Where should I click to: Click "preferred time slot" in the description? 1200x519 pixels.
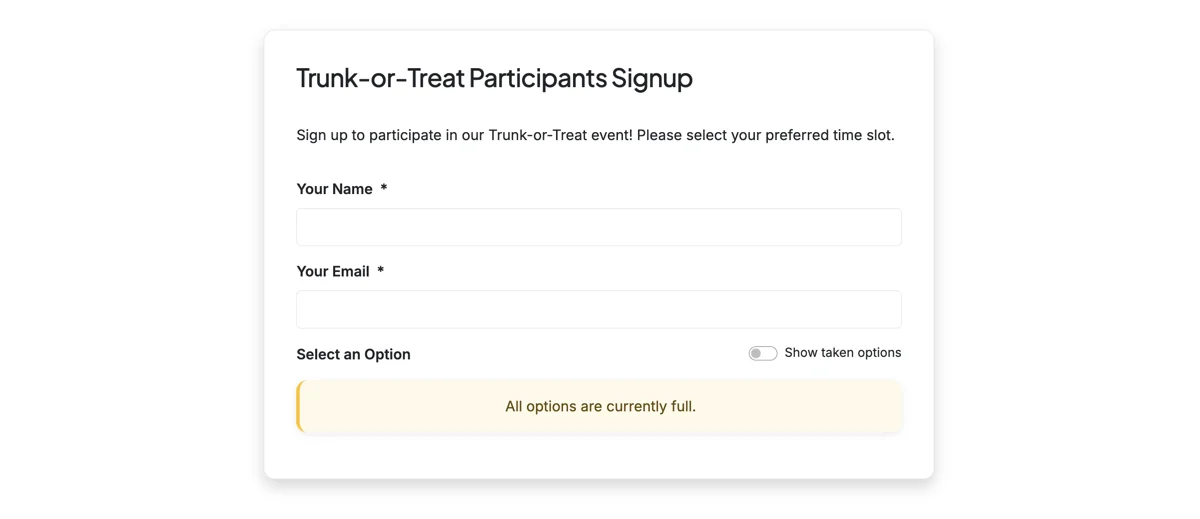[830, 135]
